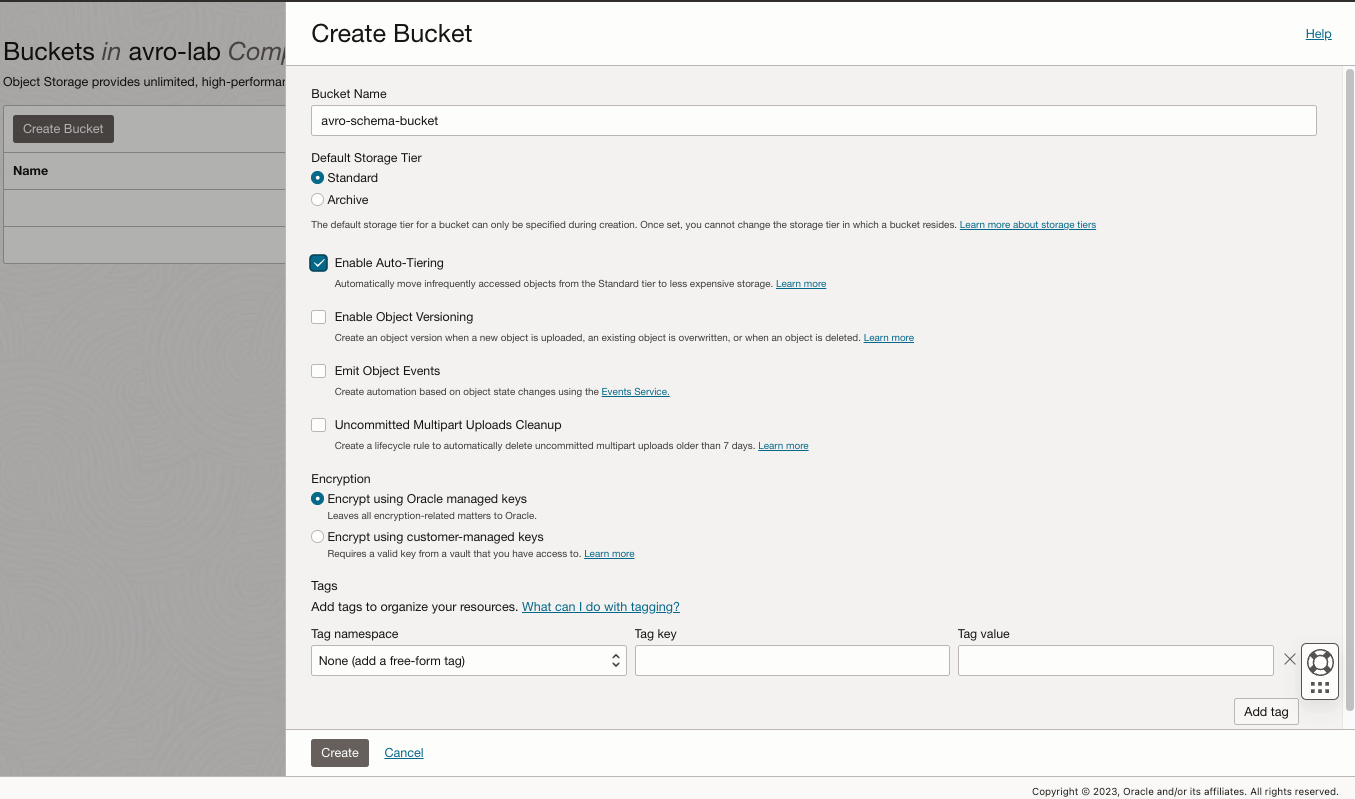Cancel the bucket creation
Screen dimensions: 1355x799
(x=404, y=753)
